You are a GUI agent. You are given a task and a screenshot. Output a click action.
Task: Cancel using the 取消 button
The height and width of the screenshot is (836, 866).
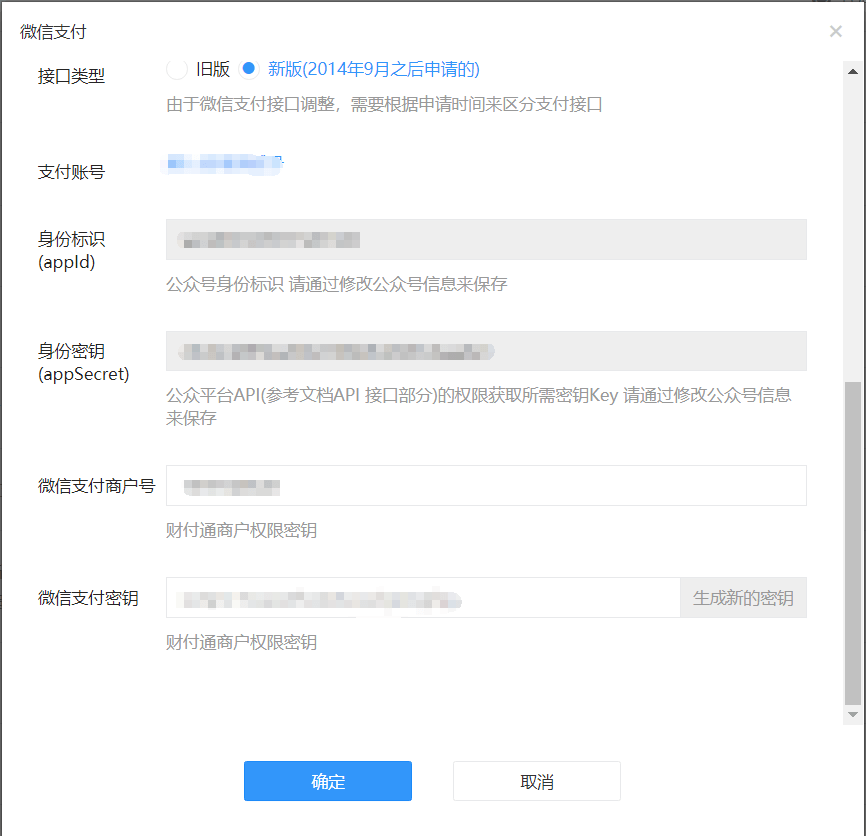click(x=537, y=781)
